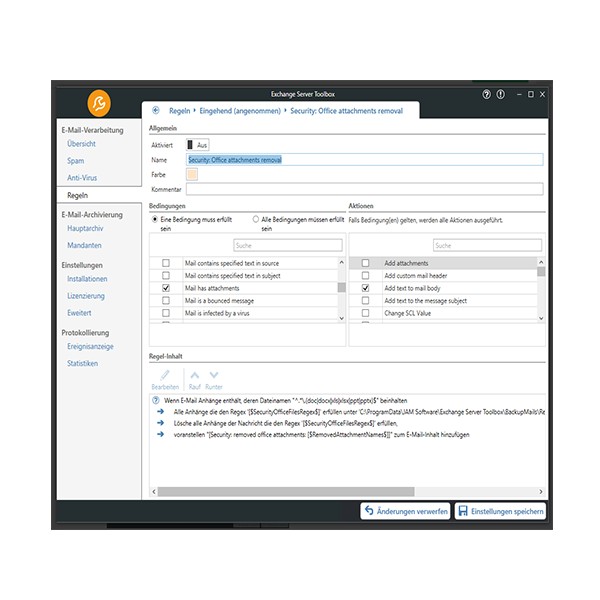Click the Regel-Inhalt horizontal scrollbar right arrow

pyautogui.click(x=541, y=492)
